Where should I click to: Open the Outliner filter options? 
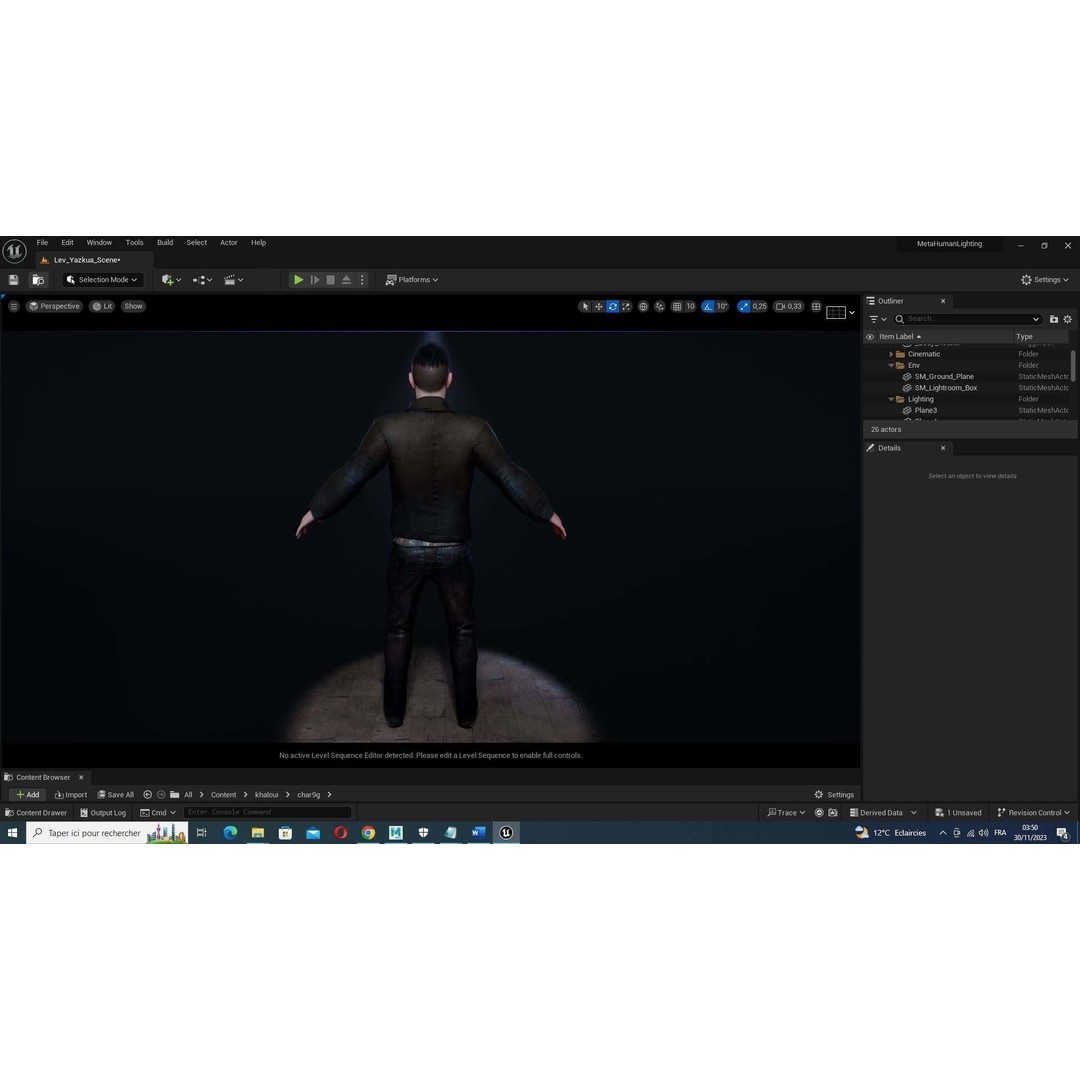878,319
